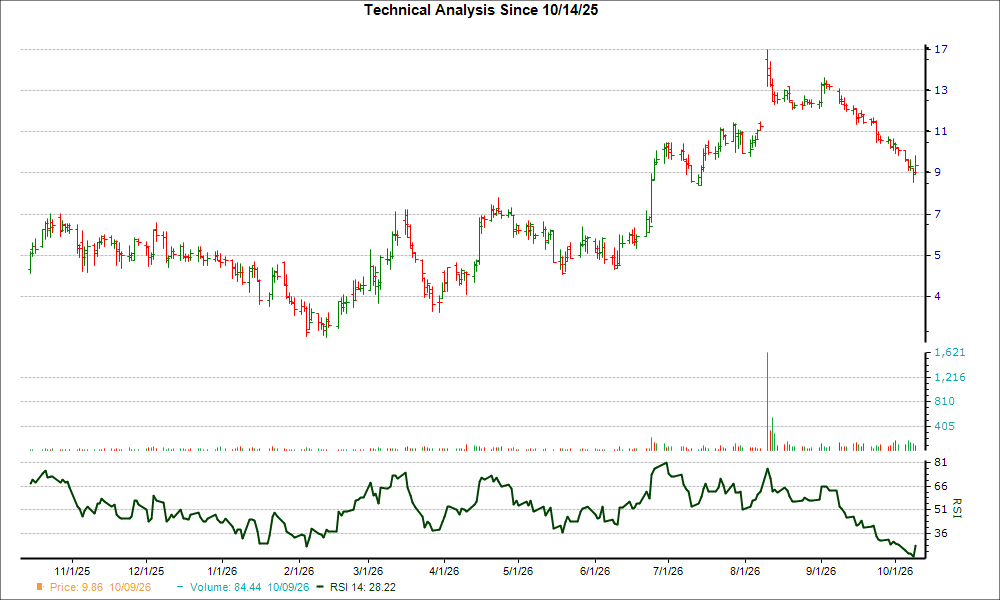Click the price axis label 9
The width and height of the screenshot is (1000, 600).
tap(938, 173)
